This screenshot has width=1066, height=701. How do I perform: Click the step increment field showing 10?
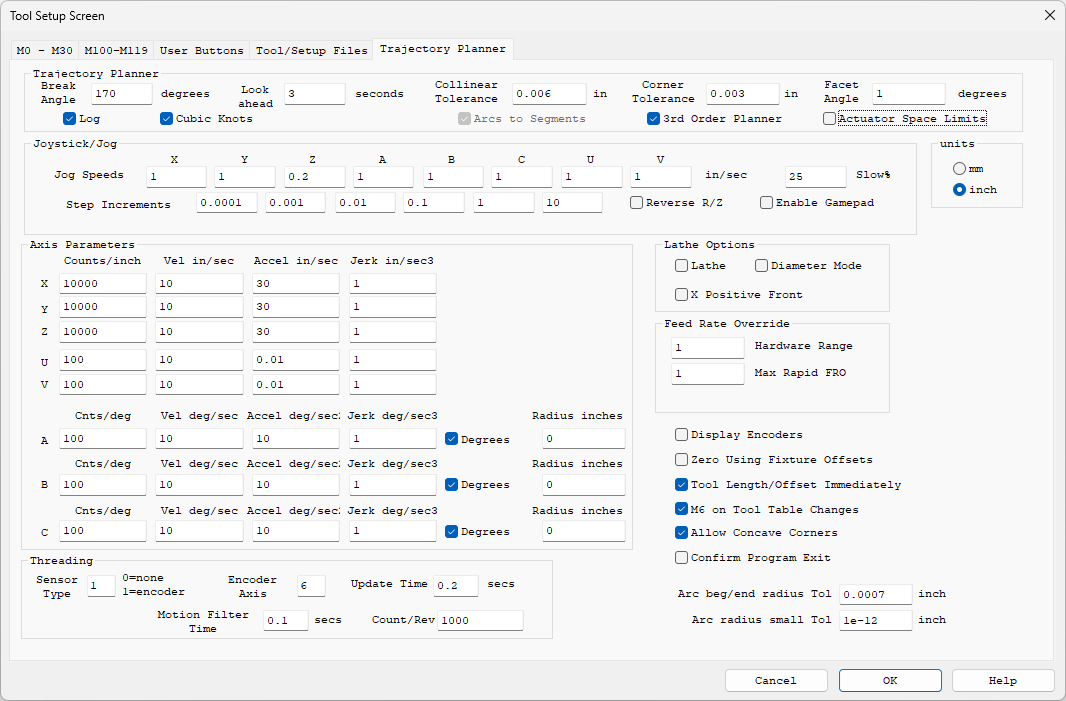tap(572, 203)
